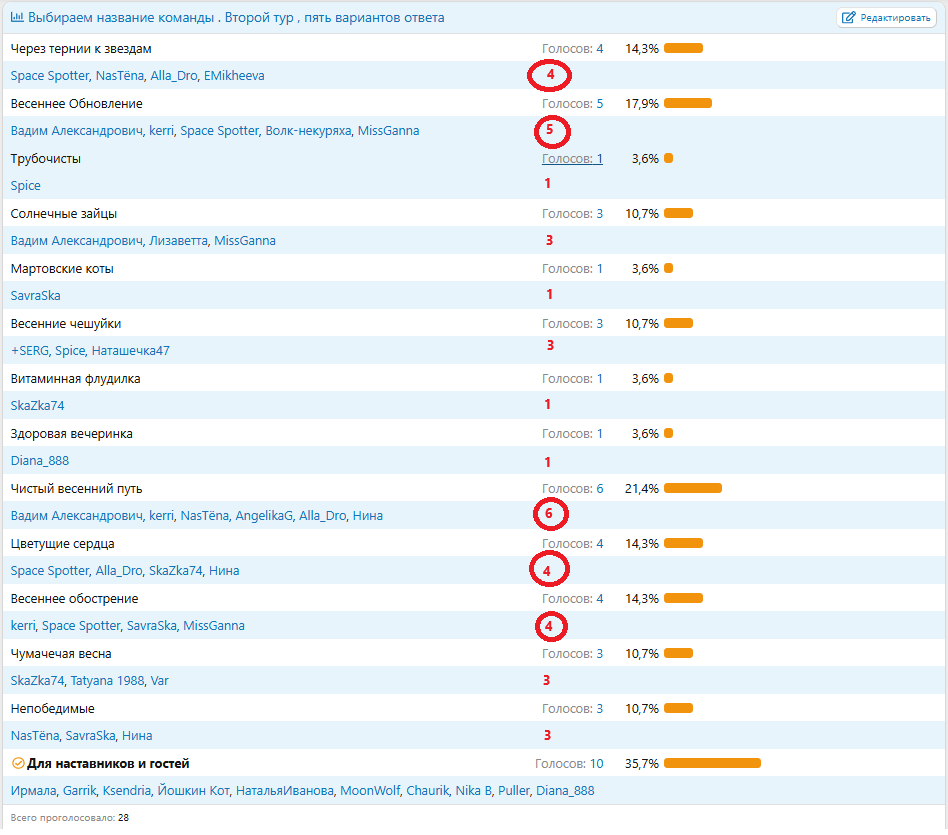
Task: Click the Всего проголосовало: 28 footer text
Action: pos(70,817)
